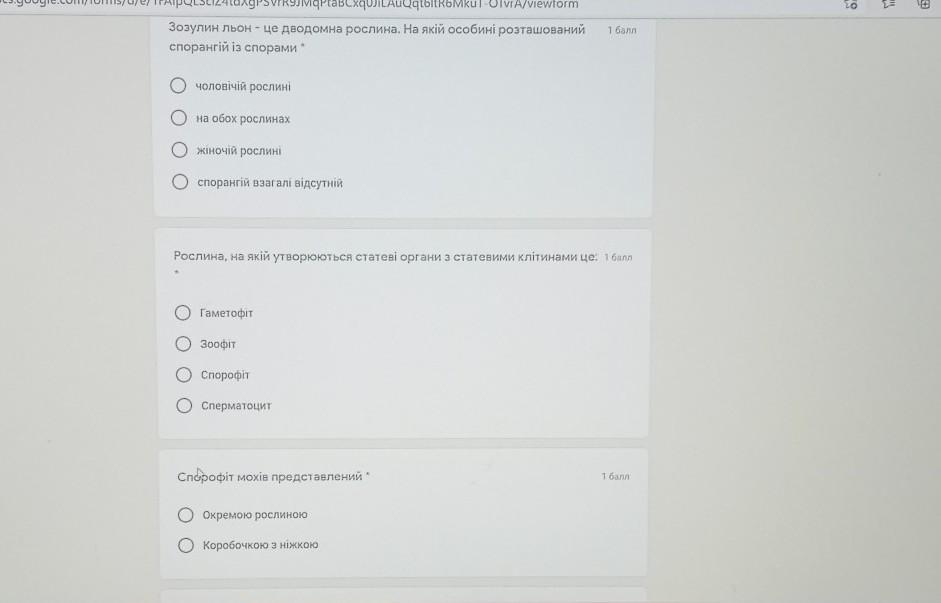Select the 'Зоофіт' radio option
The image size is (941, 603).
(183, 344)
